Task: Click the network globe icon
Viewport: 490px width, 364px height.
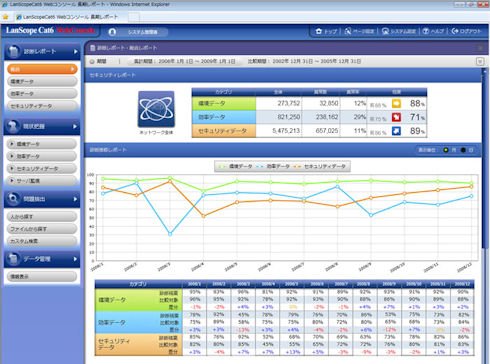Action: click(x=156, y=109)
